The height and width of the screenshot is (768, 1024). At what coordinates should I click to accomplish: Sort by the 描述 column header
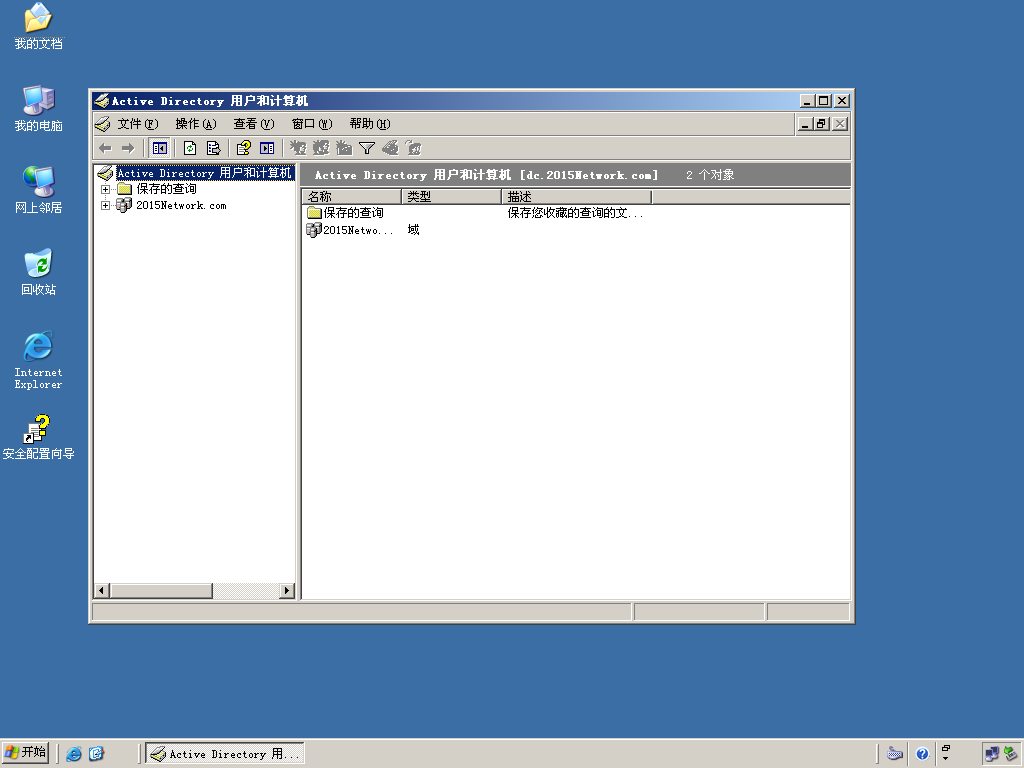tap(577, 197)
